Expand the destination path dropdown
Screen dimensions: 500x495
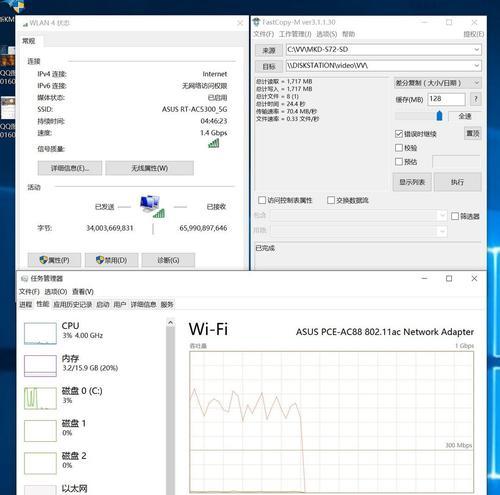point(476,66)
